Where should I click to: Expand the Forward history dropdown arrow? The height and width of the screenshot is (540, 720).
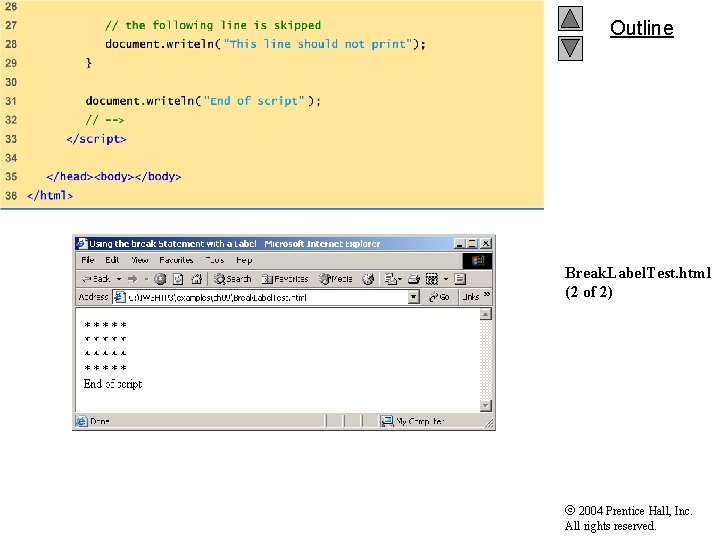[146, 279]
